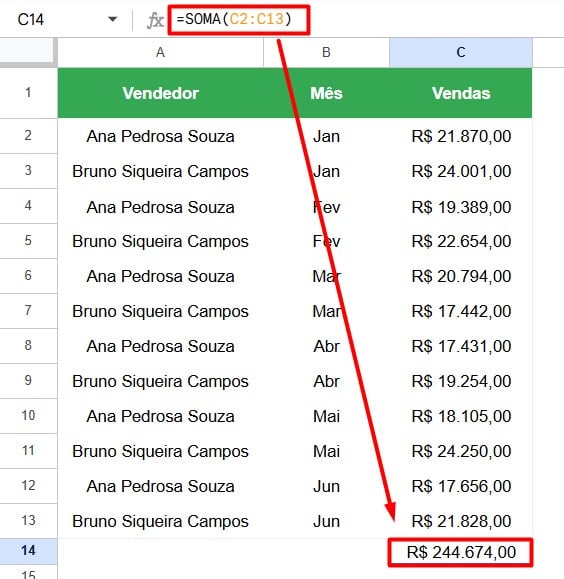Select column C header
This screenshot has width=564, height=579.
(x=461, y=53)
